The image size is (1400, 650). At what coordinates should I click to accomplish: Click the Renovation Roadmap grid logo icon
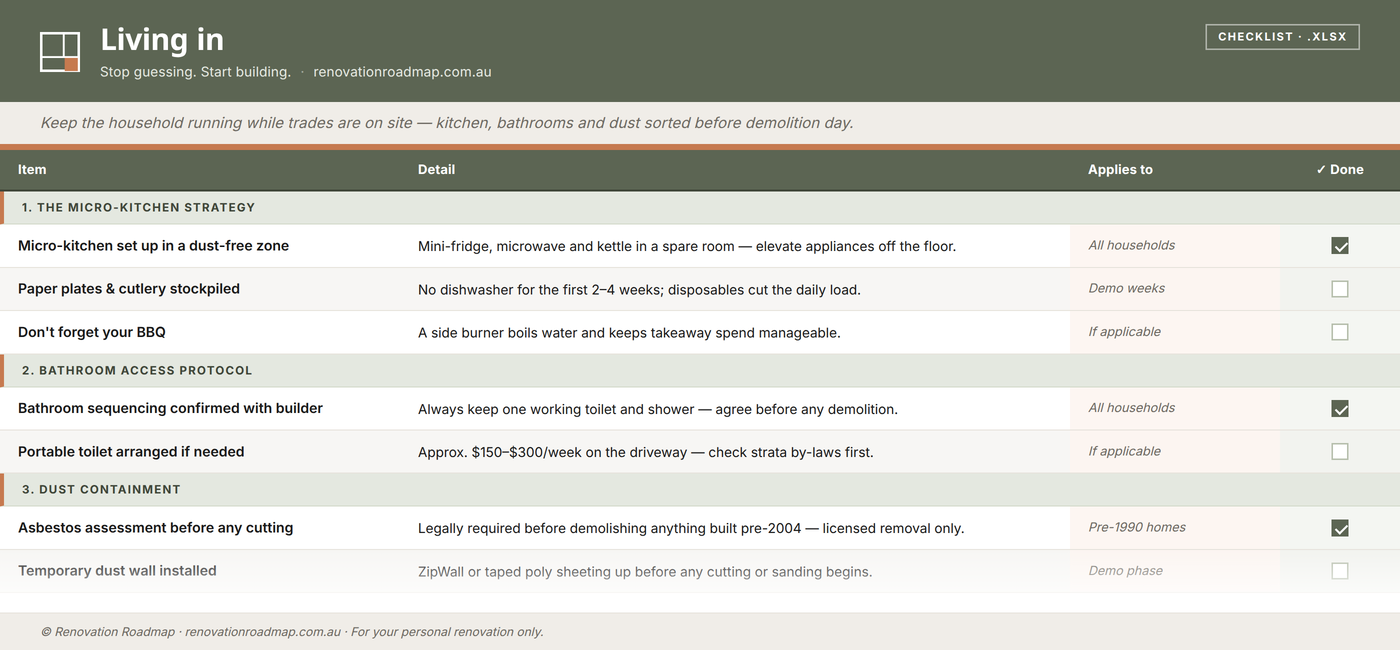click(x=60, y=52)
